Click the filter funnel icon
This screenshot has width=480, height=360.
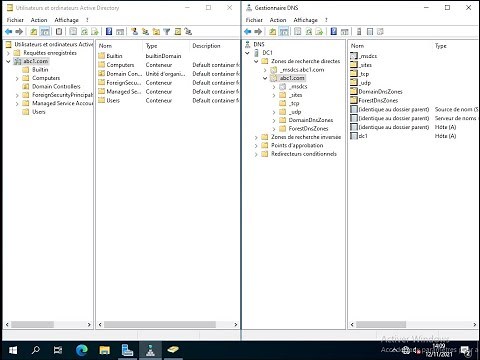(x=167, y=32)
